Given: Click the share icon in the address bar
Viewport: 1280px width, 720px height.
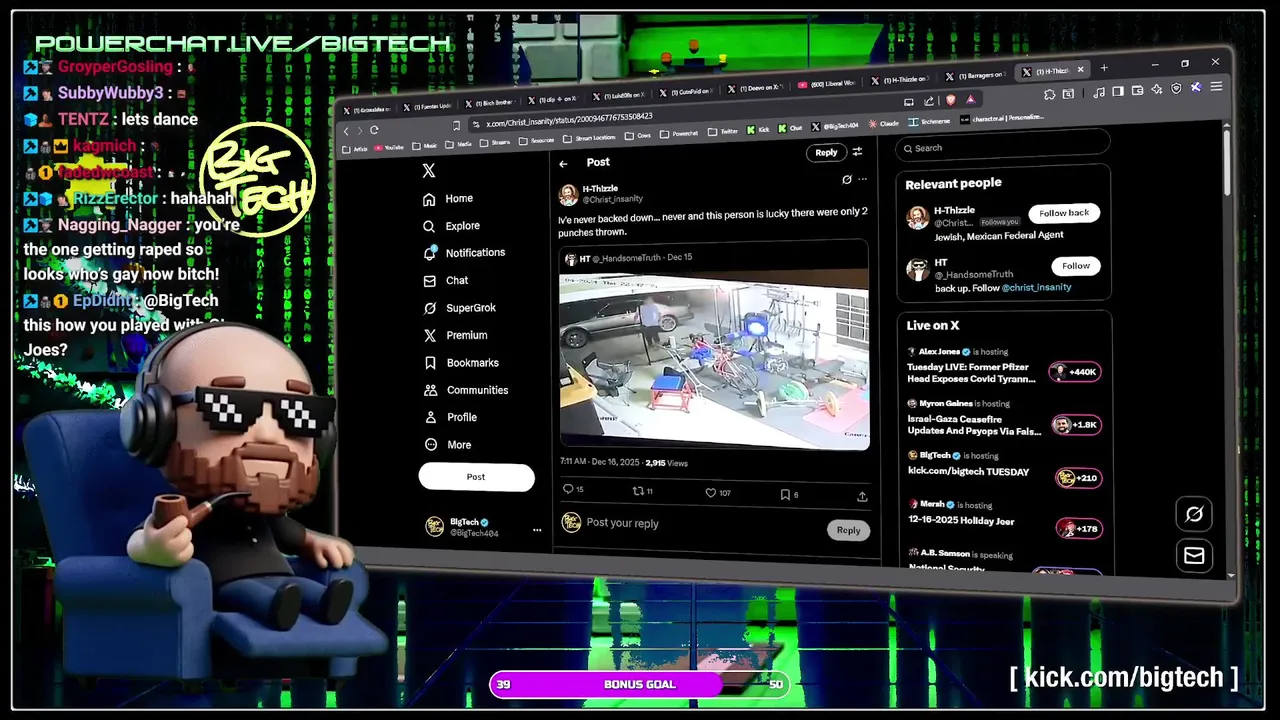Looking at the screenshot, I should click(x=929, y=101).
